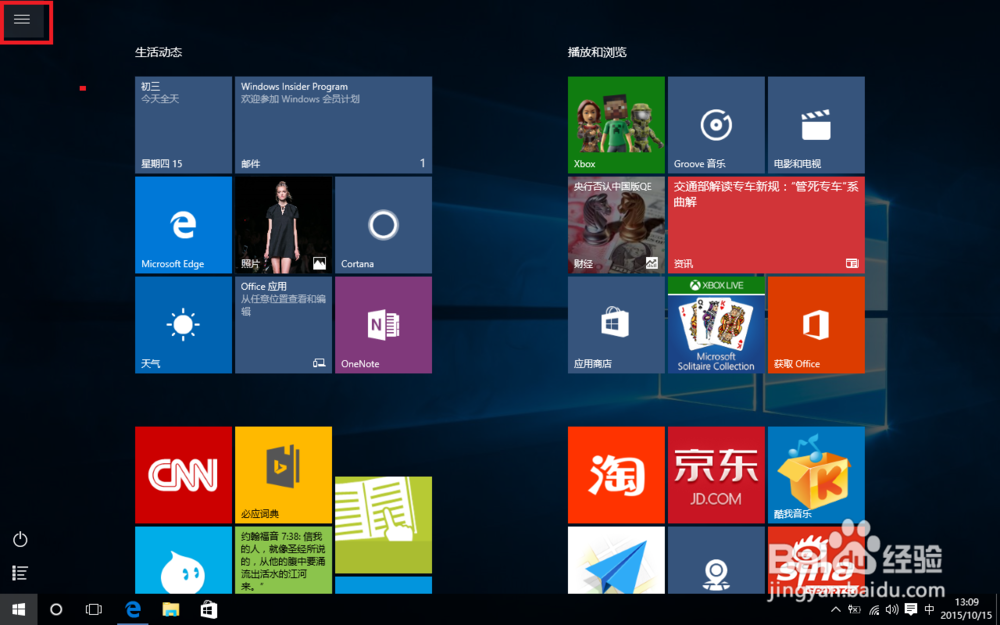This screenshot has width=1000, height=625.
Task: Open the Cortana tile
Action: point(383,224)
